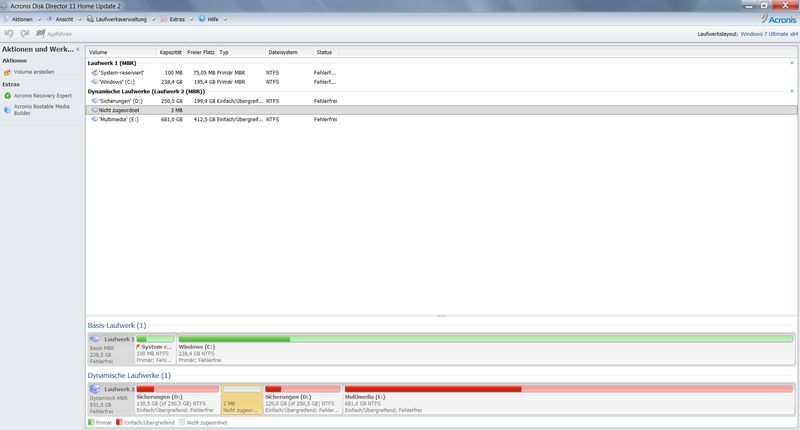Open the Extras menu

(177, 19)
